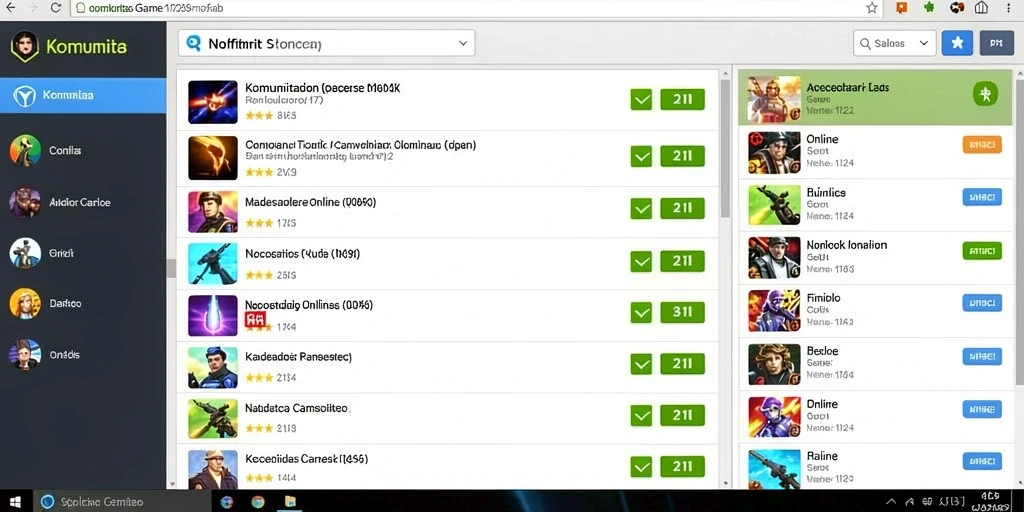Open the Saloos dropdown

click(x=894, y=43)
